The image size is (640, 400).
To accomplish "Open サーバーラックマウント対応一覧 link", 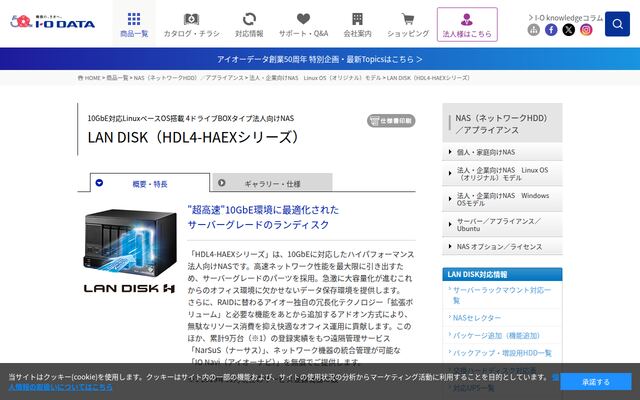I will (502, 295).
